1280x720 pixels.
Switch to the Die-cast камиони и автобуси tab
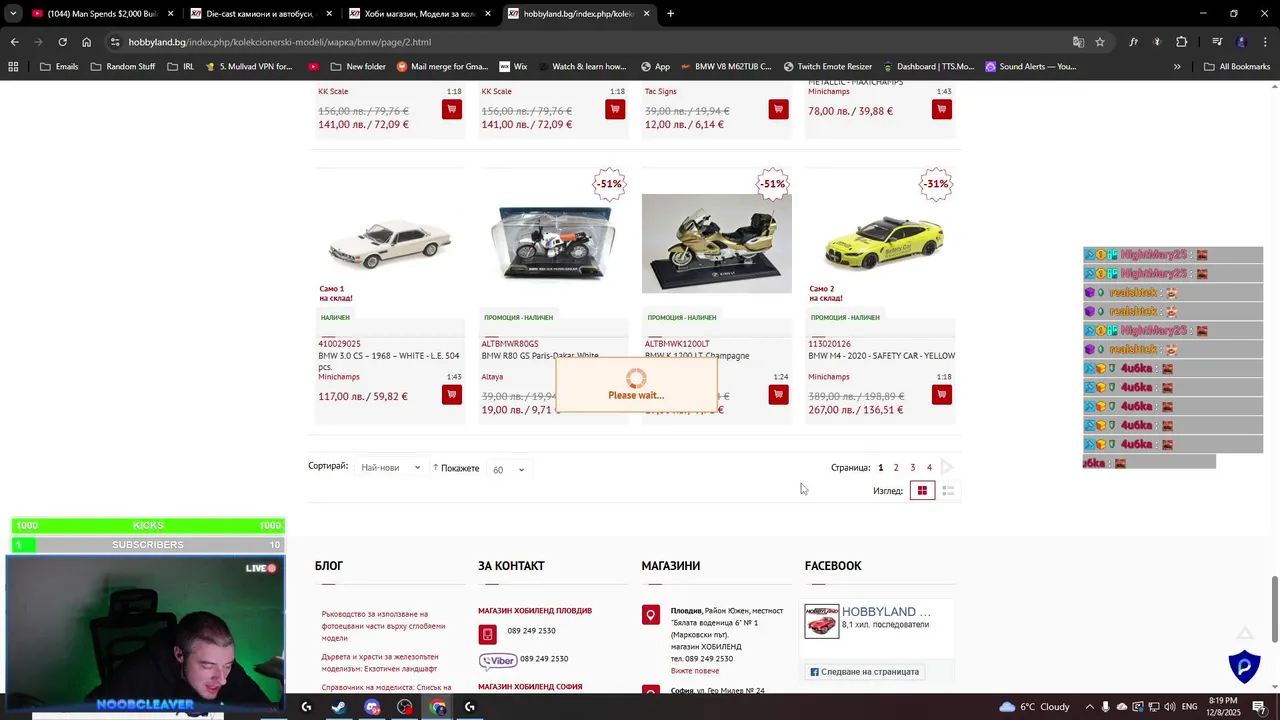point(259,14)
